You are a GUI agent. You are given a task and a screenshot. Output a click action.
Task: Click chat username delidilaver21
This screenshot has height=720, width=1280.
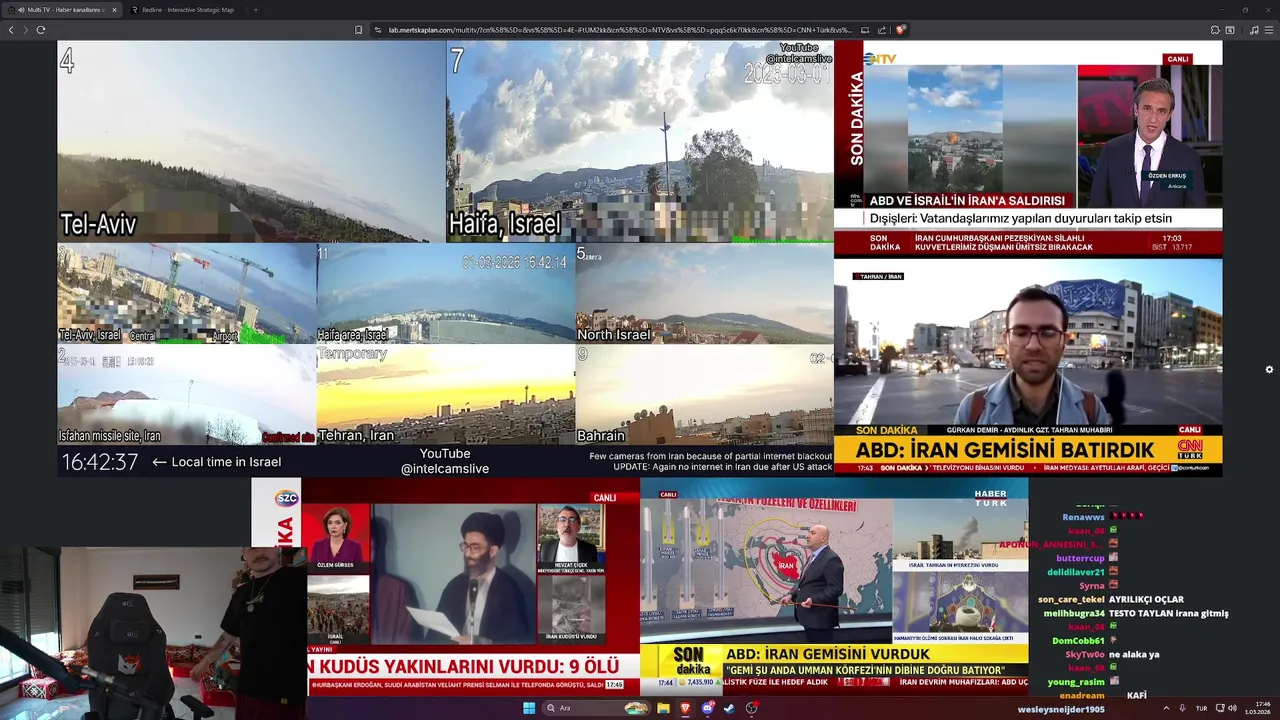click(x=1075, y=572)
